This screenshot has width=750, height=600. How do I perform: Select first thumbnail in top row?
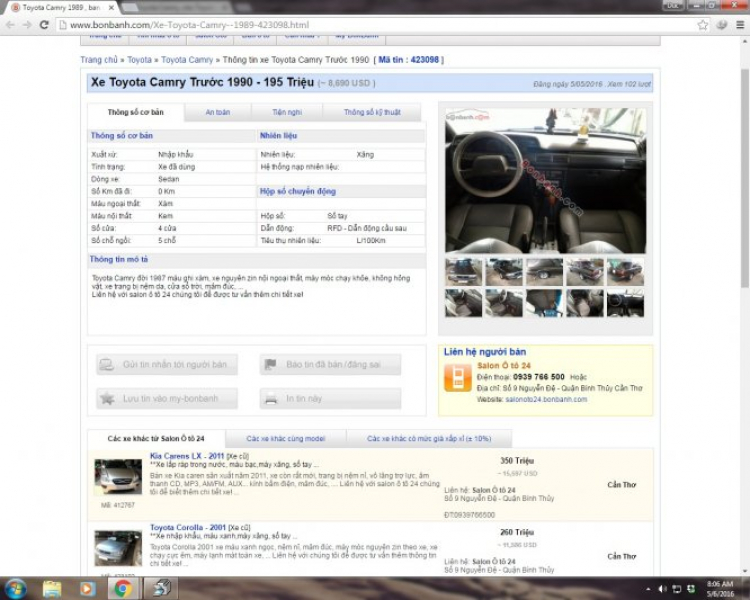click(x=463, y=272)
